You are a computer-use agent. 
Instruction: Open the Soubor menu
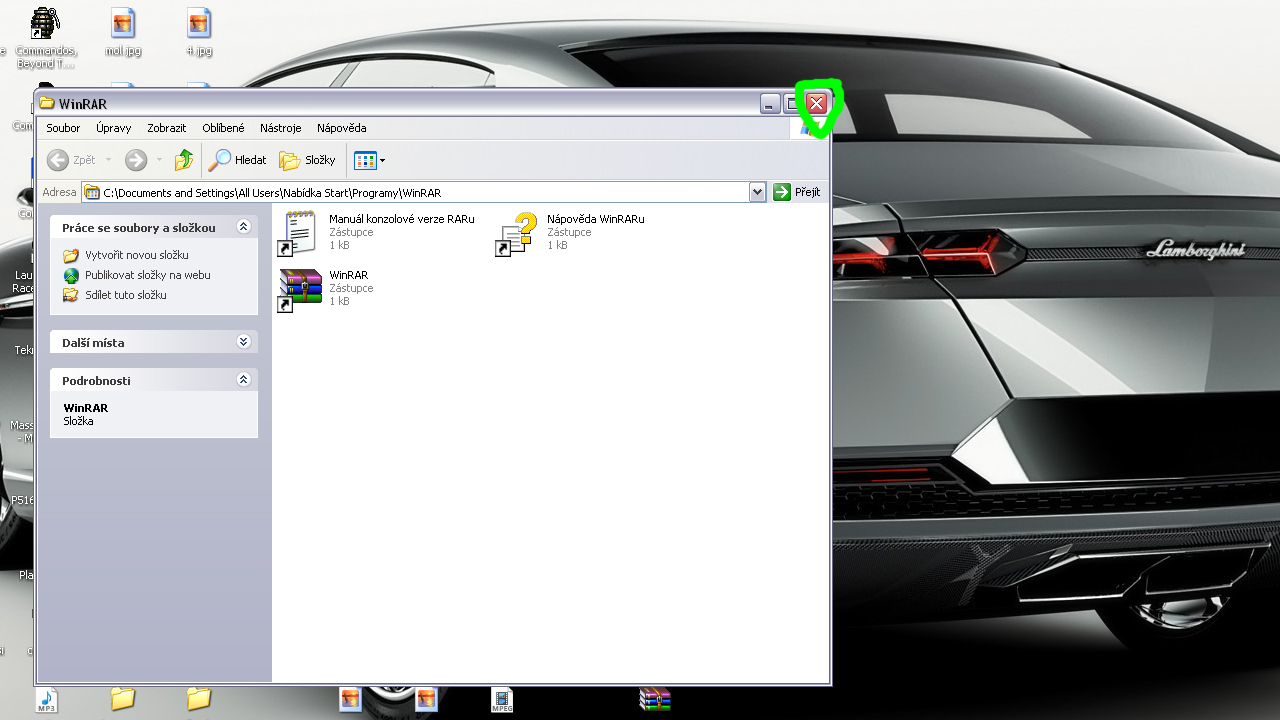[x=63, y=128]
